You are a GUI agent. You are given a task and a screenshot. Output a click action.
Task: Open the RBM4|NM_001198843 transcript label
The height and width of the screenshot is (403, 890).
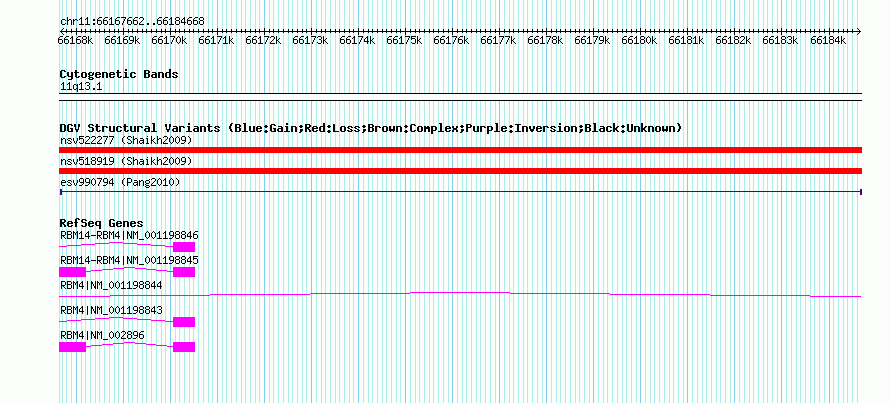[111, 310]
